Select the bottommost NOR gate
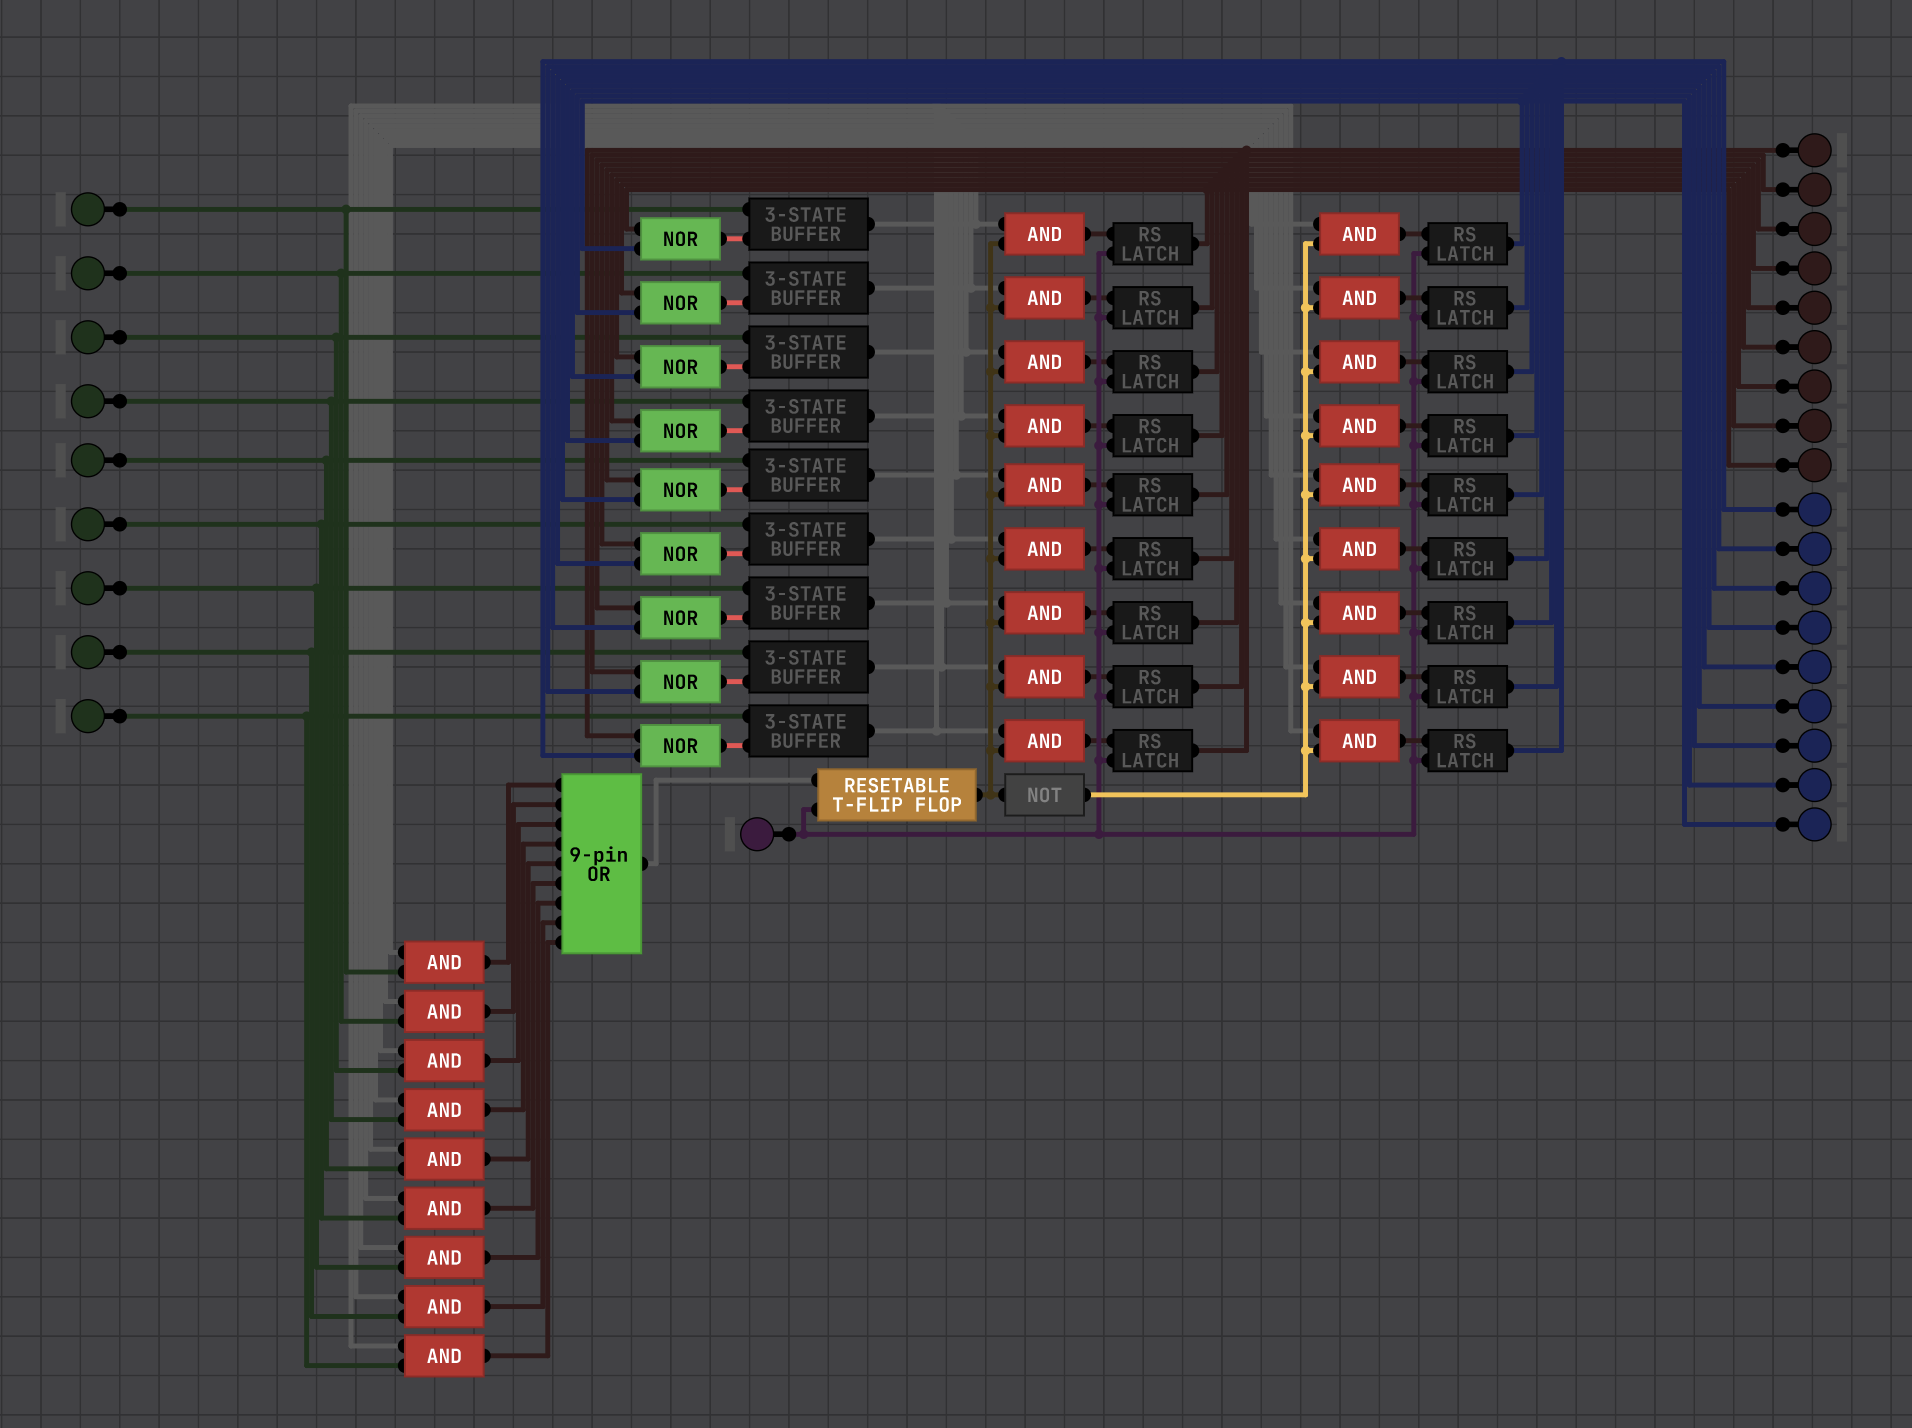 (x=680, y=746)
